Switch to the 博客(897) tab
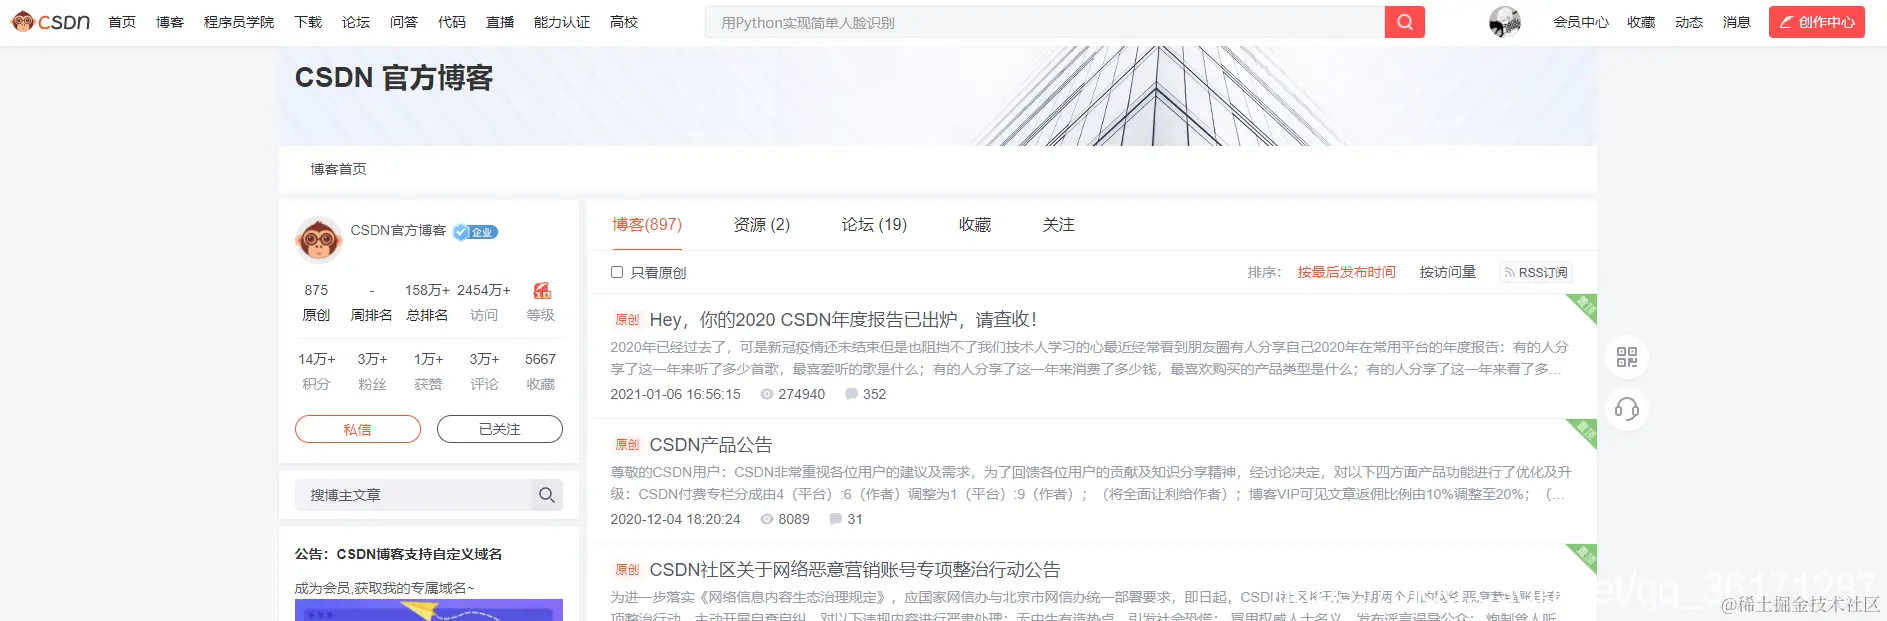Viewport: 1887px width, 621px height. pyautogui.click(x=647, y=225)
